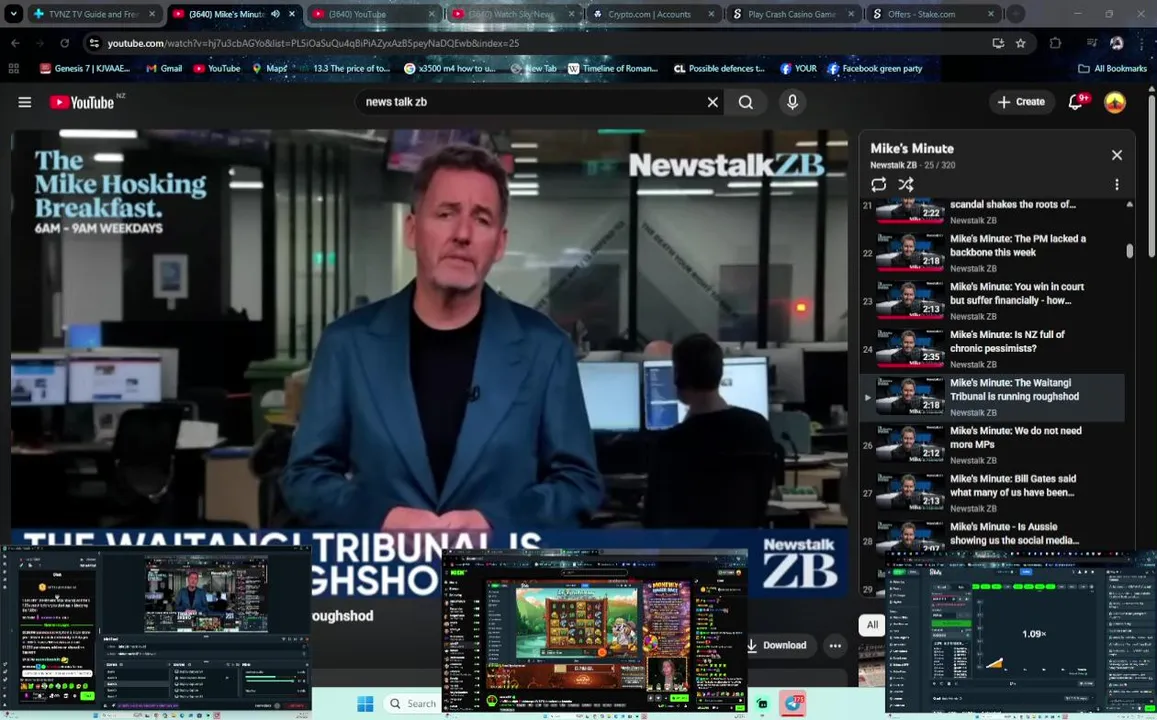Play 'The PM lacked a backbone' video

[x=992, y=253]
